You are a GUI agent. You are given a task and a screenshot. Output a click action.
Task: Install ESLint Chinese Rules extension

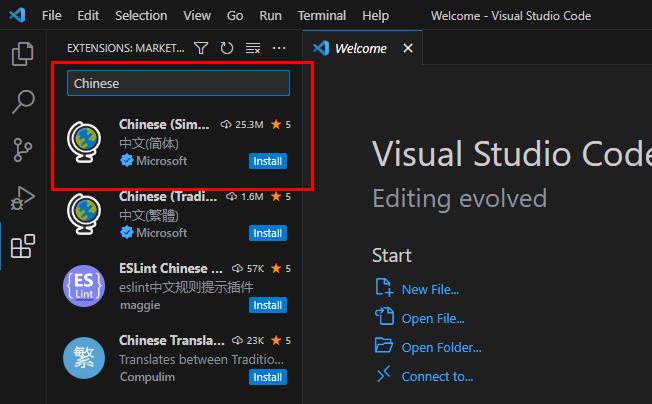(x=268, y=305)
